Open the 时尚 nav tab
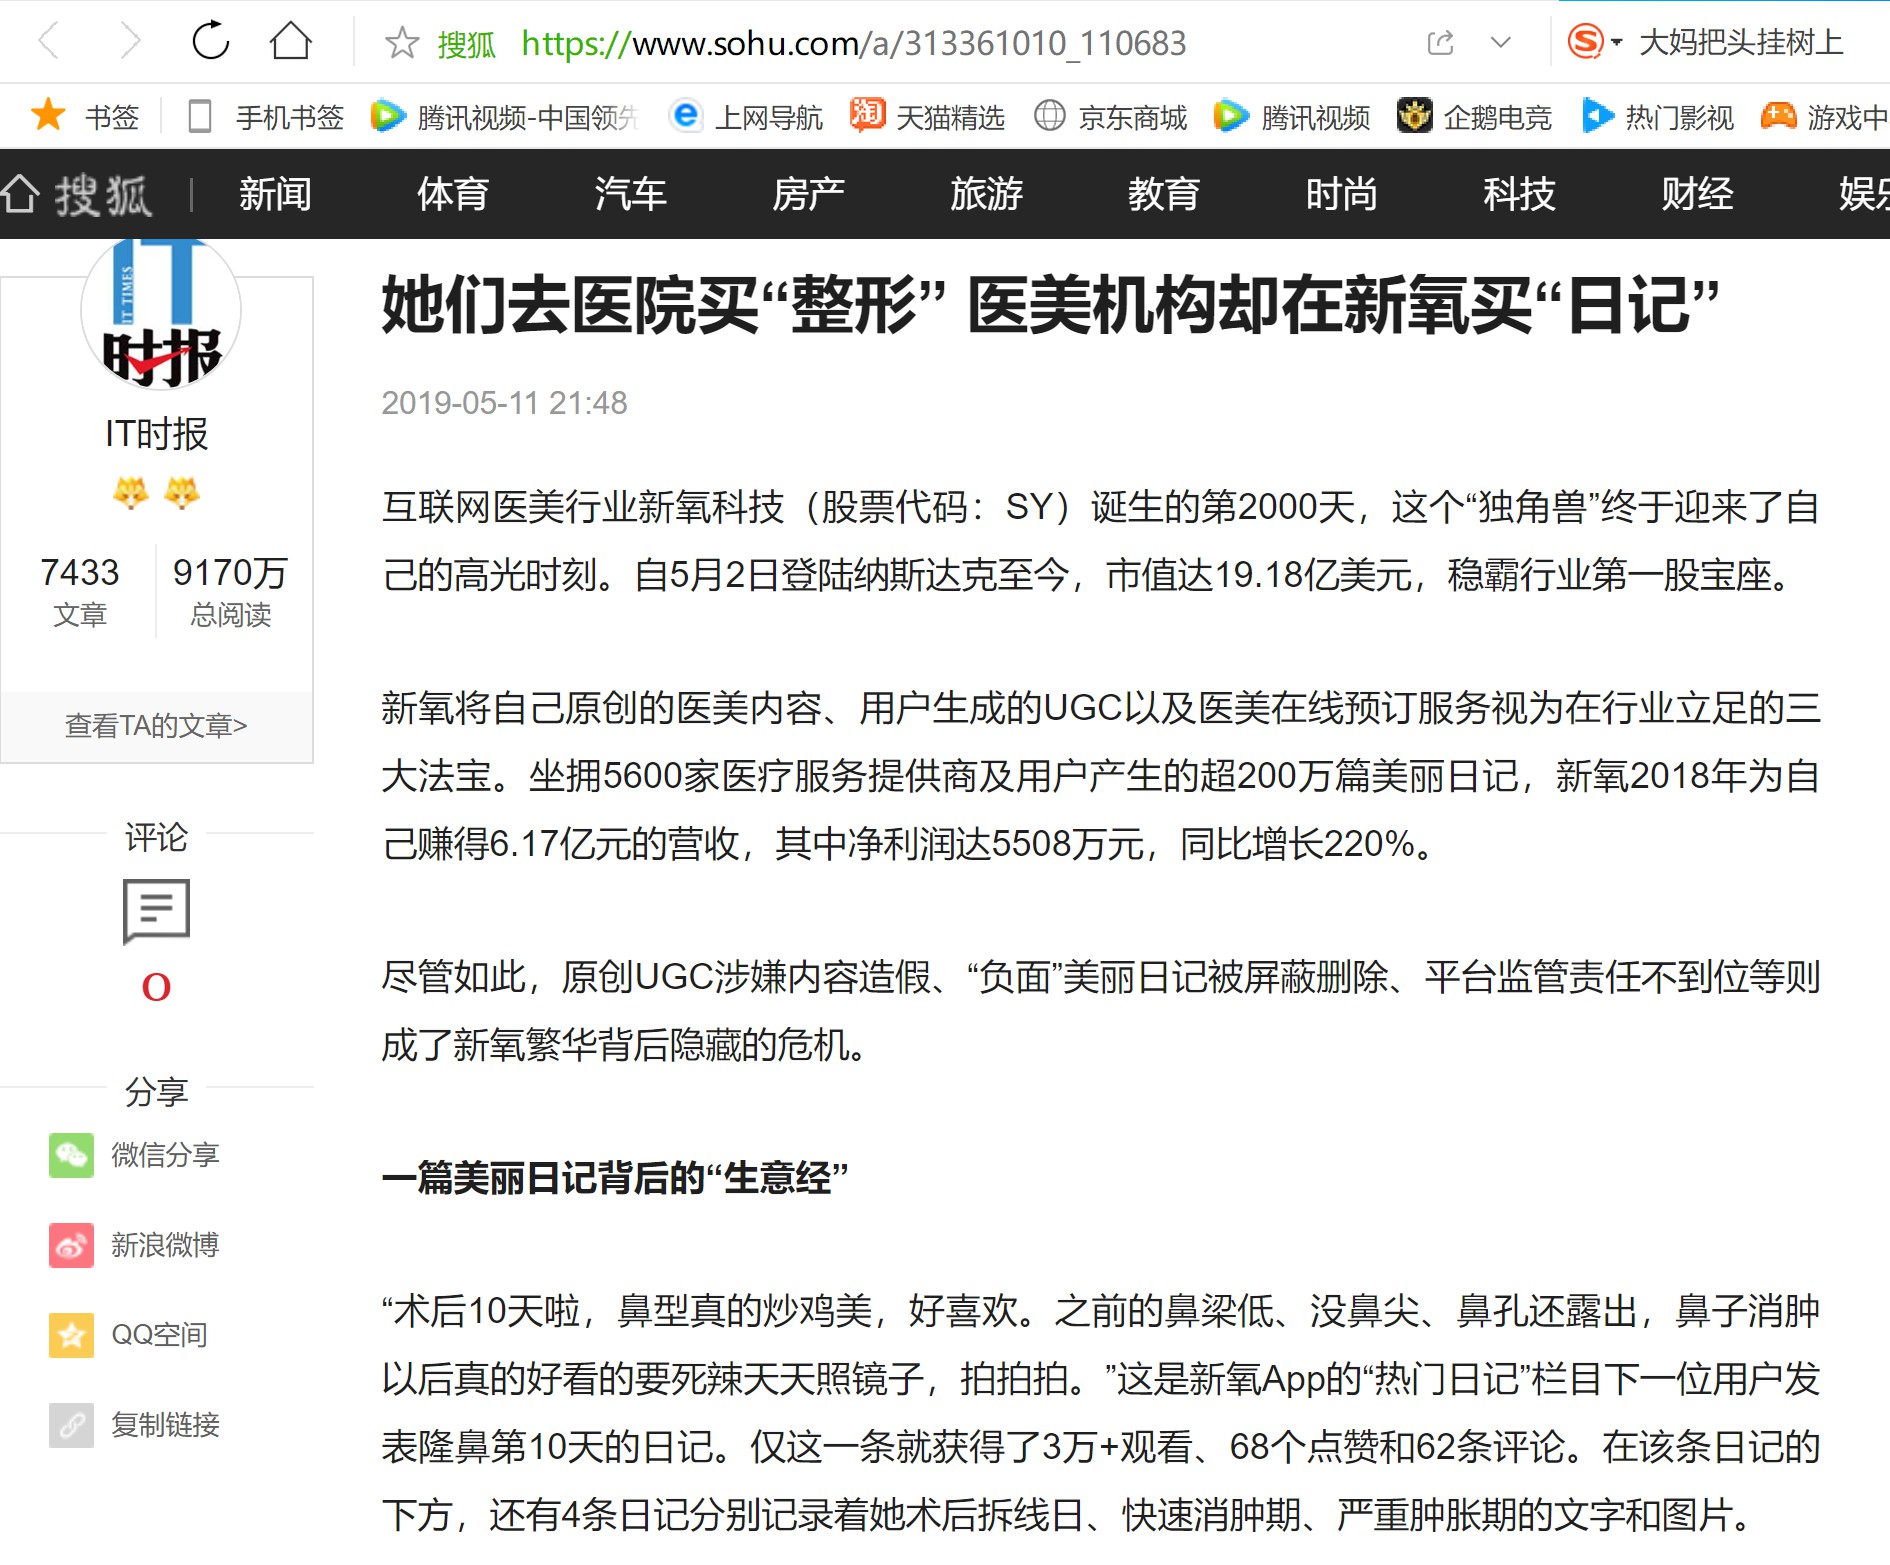Image resolution: width=1890 pixels, height=1565 pixels. (x=1342, y=194)
